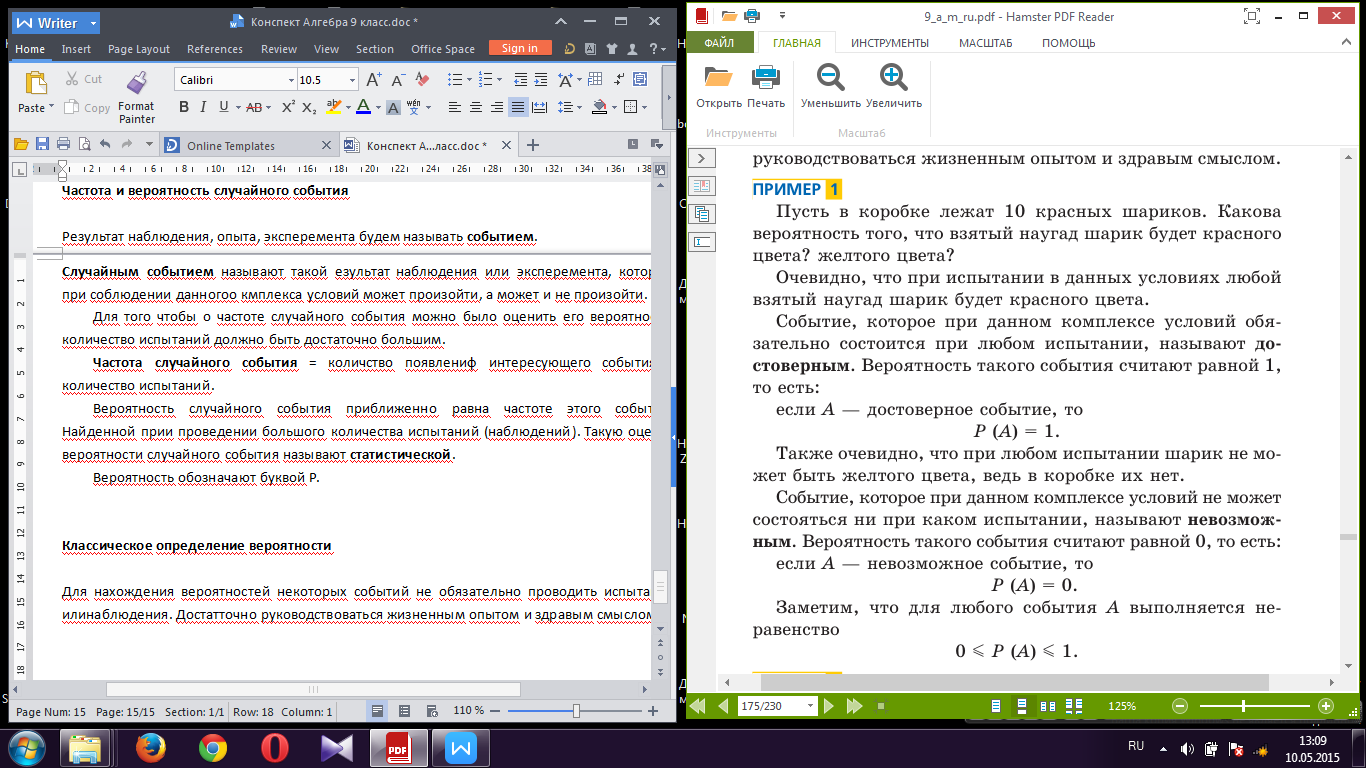This screenshot has width=1366, height=768.
Task: Click Уменьшить to zoom out of the PDF
Action: pyautogui.click(x=830, y=86)
